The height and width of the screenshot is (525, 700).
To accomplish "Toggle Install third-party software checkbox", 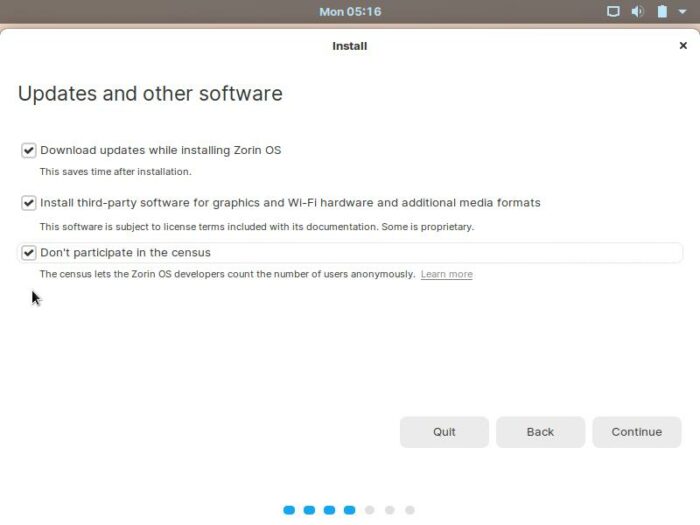I will click(x=29, y=203).
